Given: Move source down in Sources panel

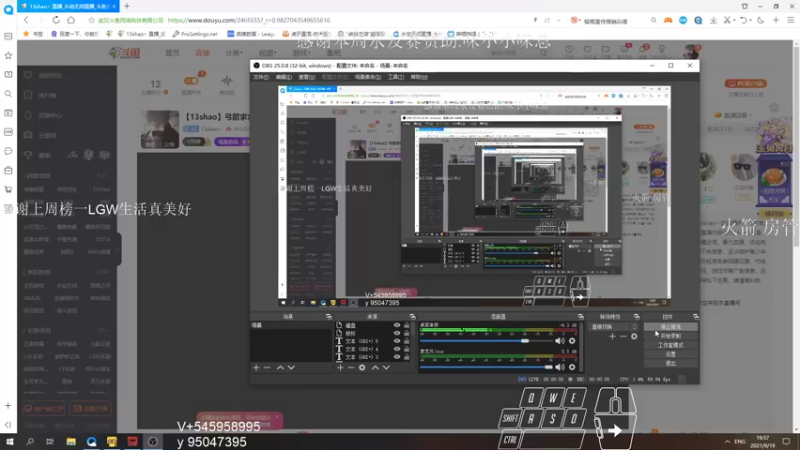Looking at the screenshot, I should (386, 367).
